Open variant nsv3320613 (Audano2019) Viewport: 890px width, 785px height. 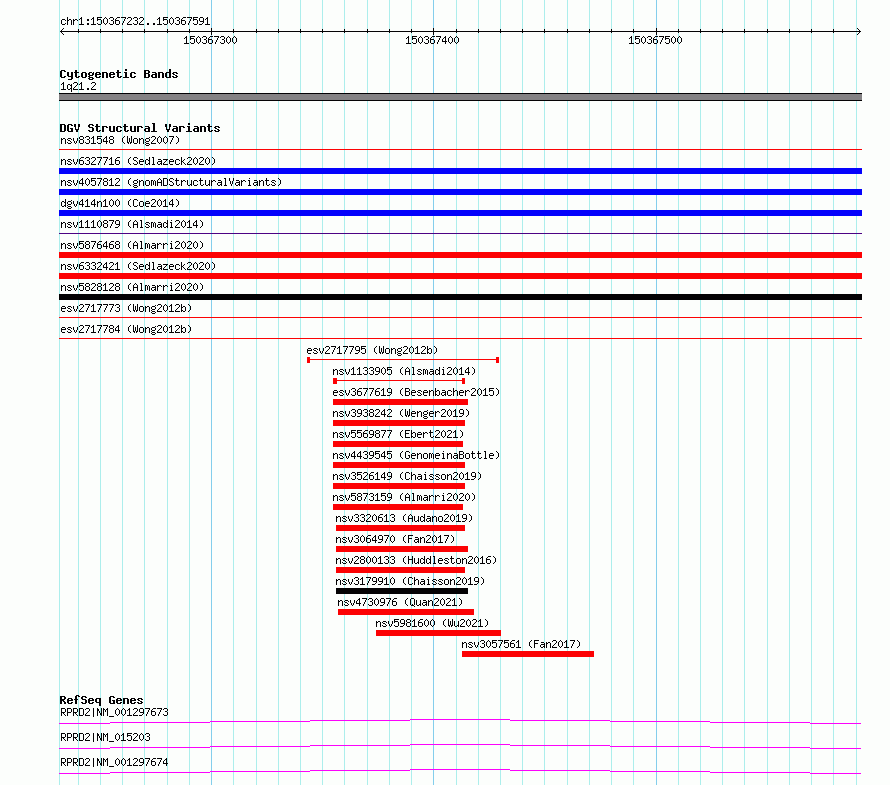coord(404,518)
